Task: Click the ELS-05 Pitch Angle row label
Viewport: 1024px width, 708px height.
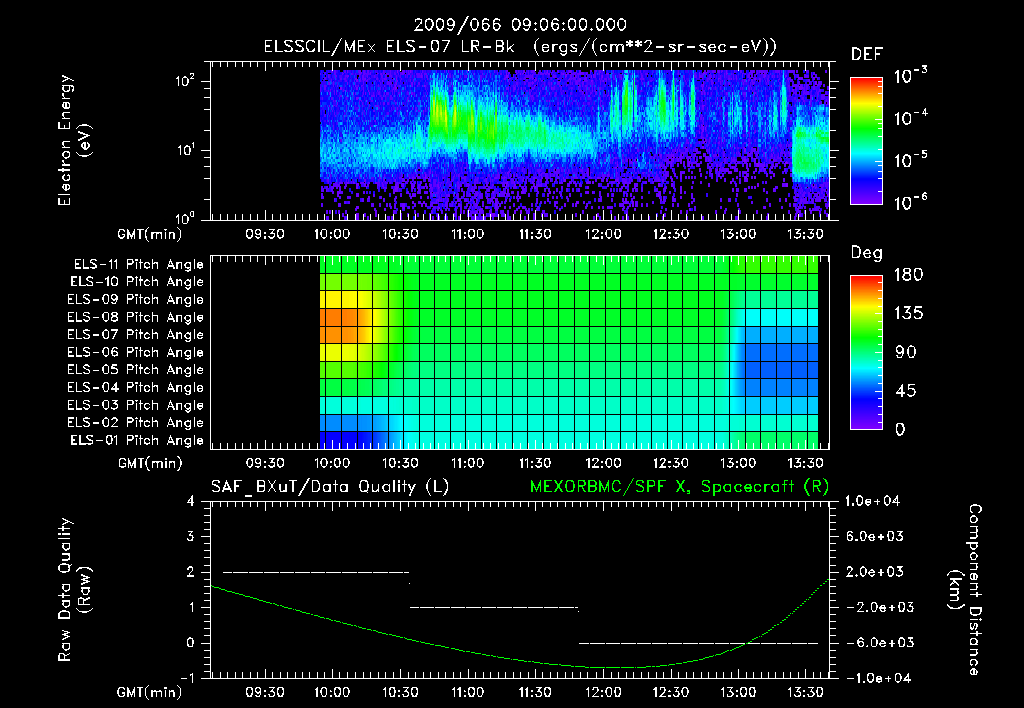Action: [136, 370]
